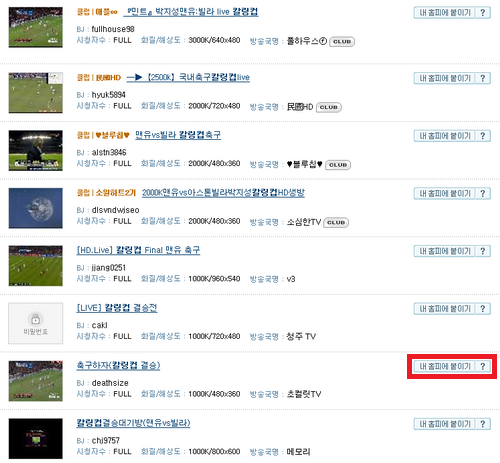Click the stadium thumbnail for alstn3846's broadcast
Screen dimensions: 500x463
36,151
